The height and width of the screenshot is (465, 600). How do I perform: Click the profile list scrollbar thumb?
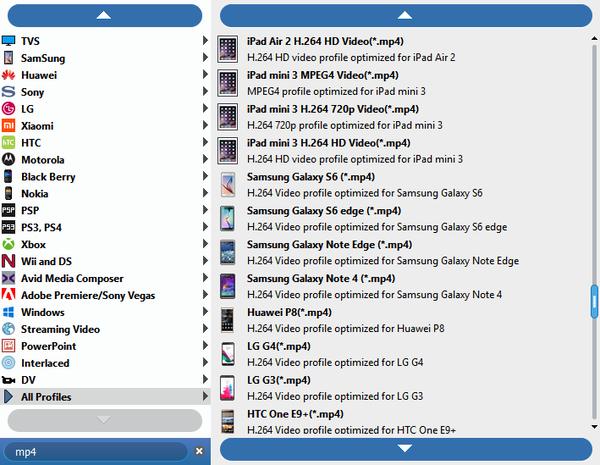click(x=594, y=302)
